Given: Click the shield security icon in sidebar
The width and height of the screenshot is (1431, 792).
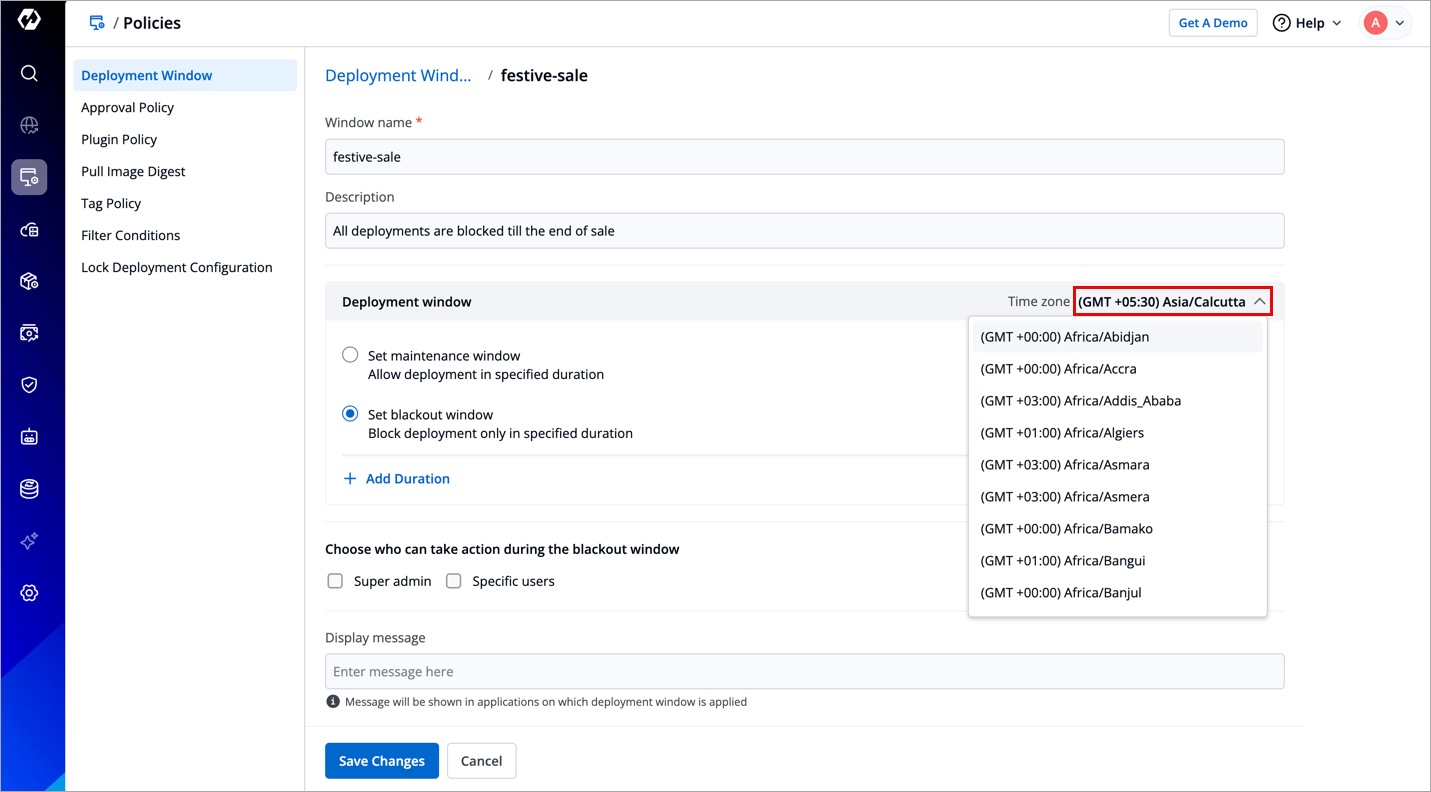Looking at the screenshot, I should (x=29, y=385).
